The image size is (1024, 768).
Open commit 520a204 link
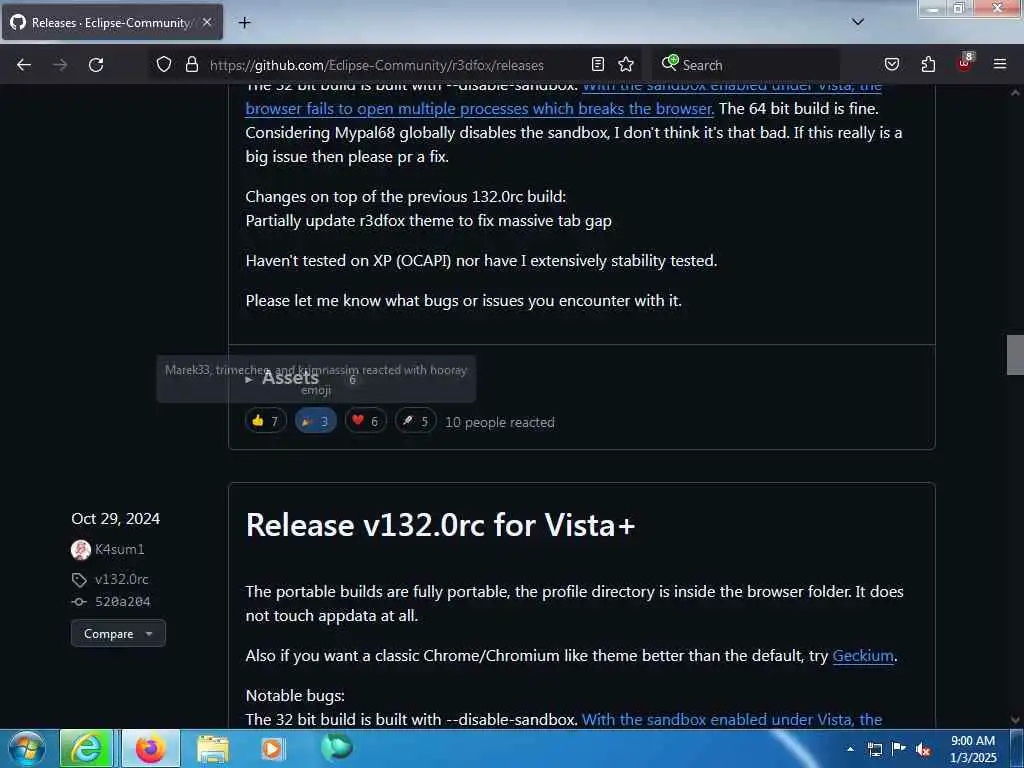(x=123, y=601)
